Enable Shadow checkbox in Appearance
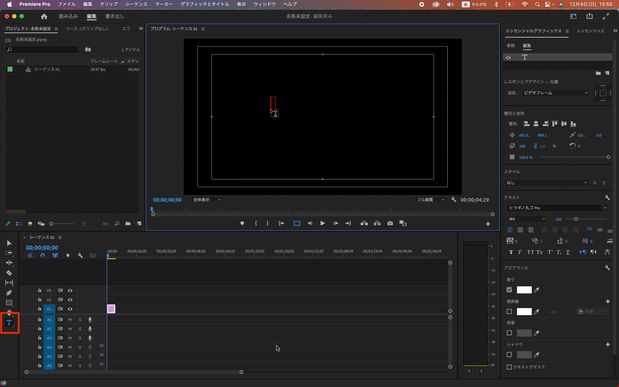 point(509,355)
